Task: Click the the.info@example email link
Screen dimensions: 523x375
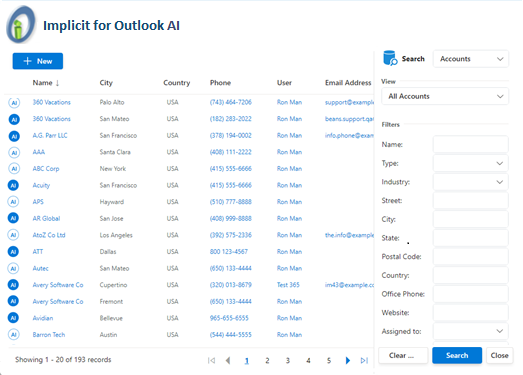Action: (x=349, y=235)
